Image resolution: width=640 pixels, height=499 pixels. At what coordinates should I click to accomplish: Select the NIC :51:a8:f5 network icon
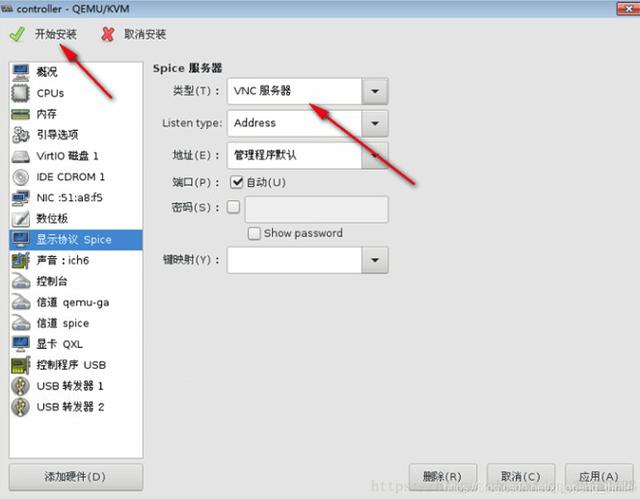click(x=21, y=198)
